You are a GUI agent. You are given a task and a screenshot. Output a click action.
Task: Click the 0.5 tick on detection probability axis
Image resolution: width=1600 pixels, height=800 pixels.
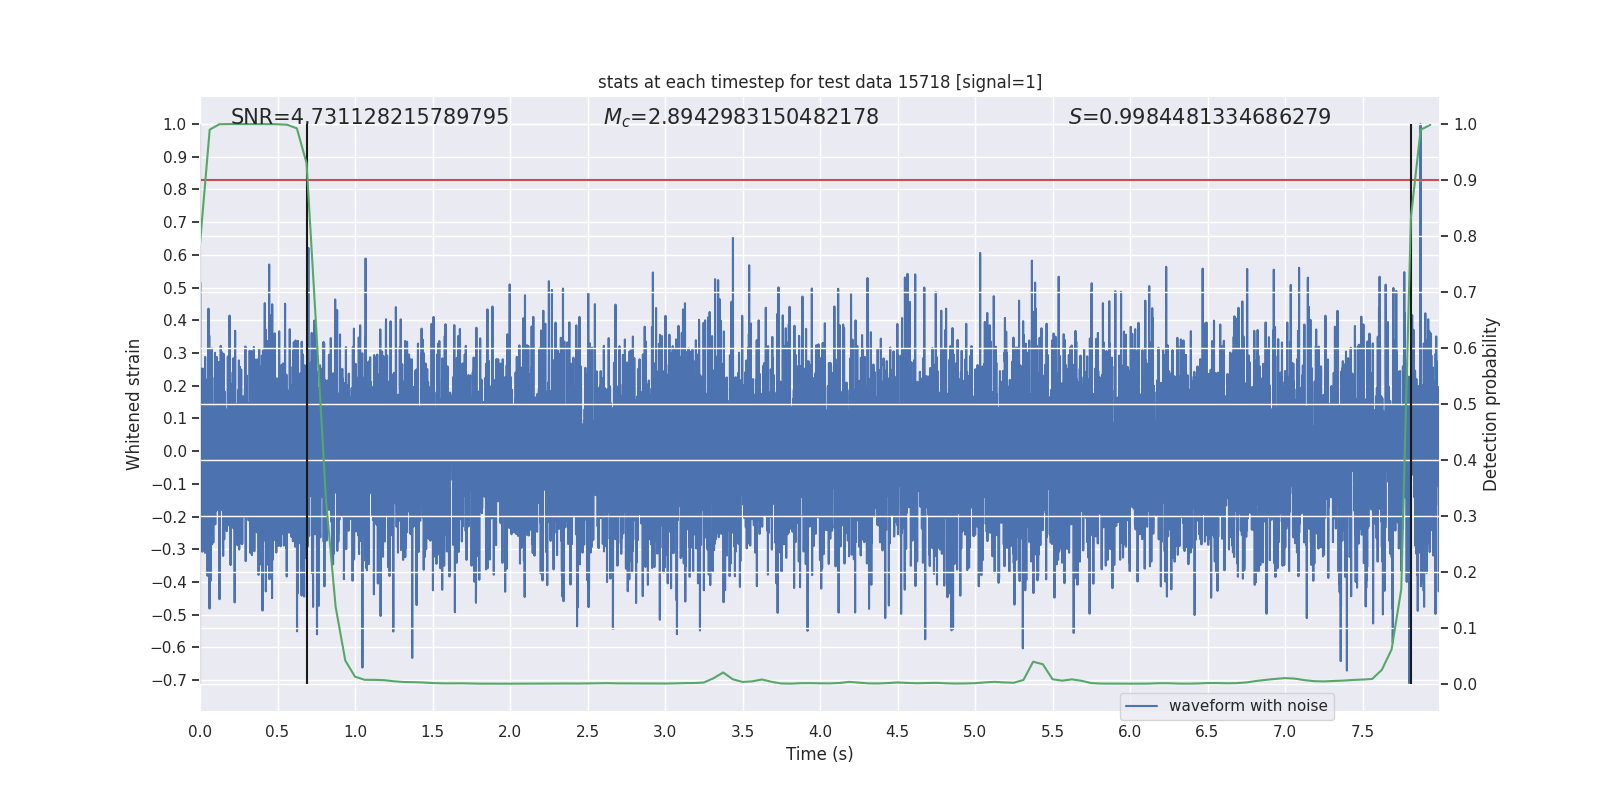[x=1465, y=405]
